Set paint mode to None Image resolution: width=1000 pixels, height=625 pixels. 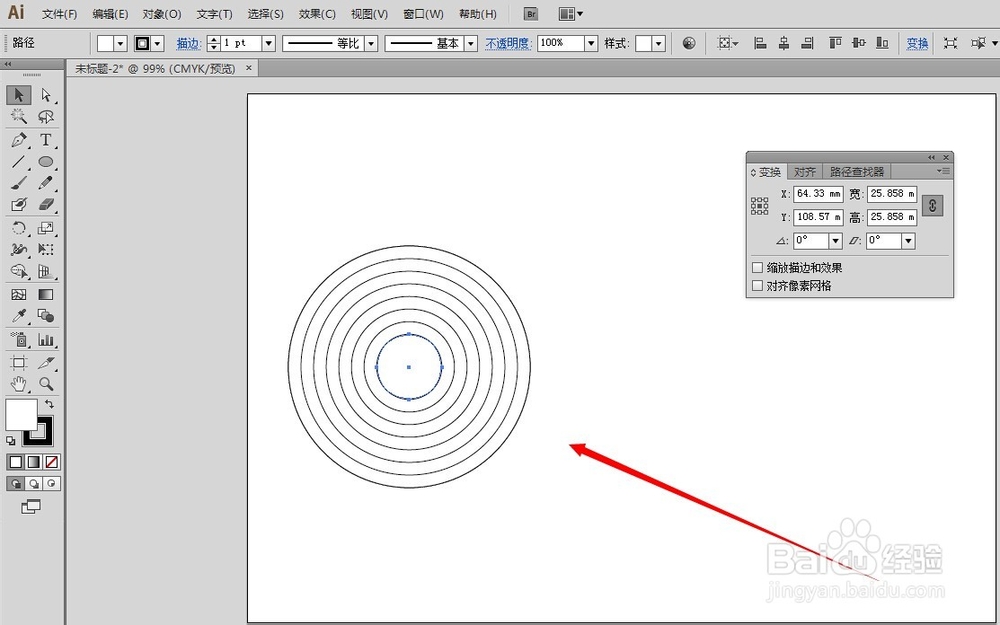coord(52,462)
